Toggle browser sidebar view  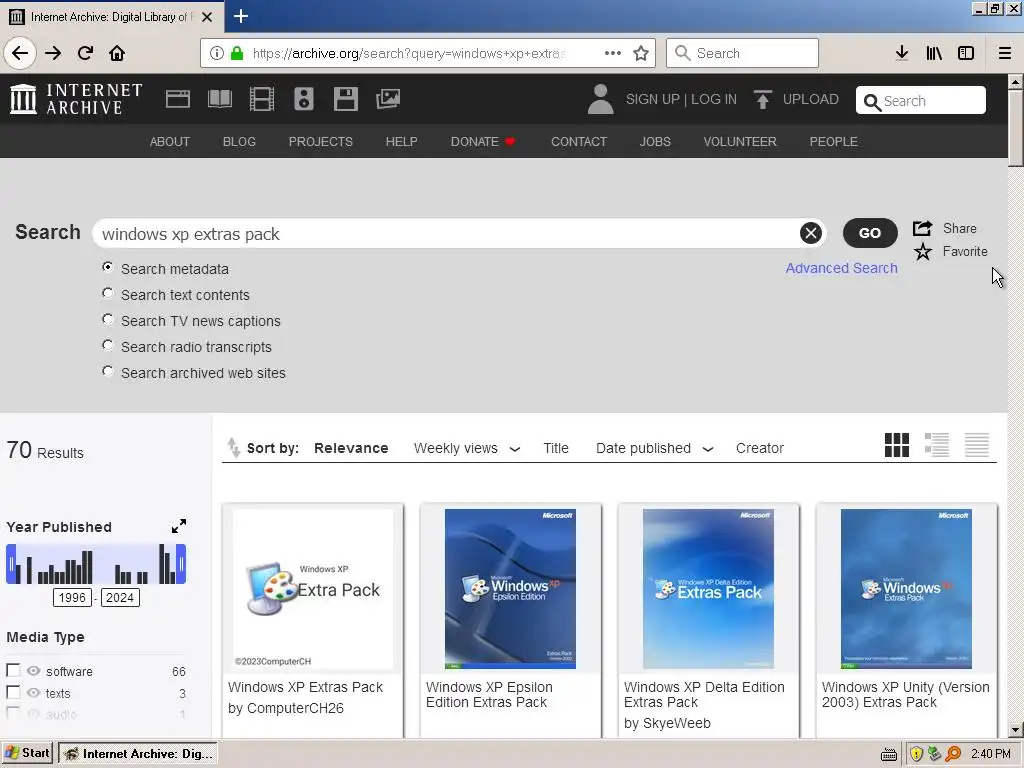pyautogui.click(x=966, y=53)
